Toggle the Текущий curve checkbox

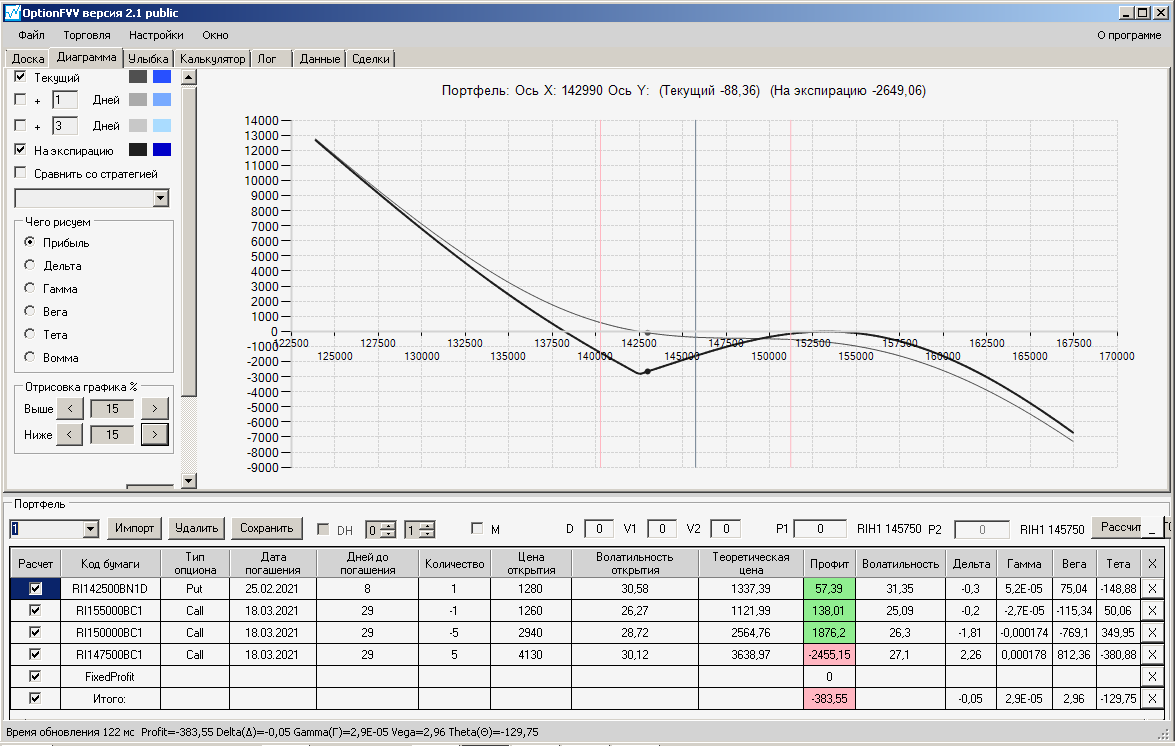(x=20, y=76)
